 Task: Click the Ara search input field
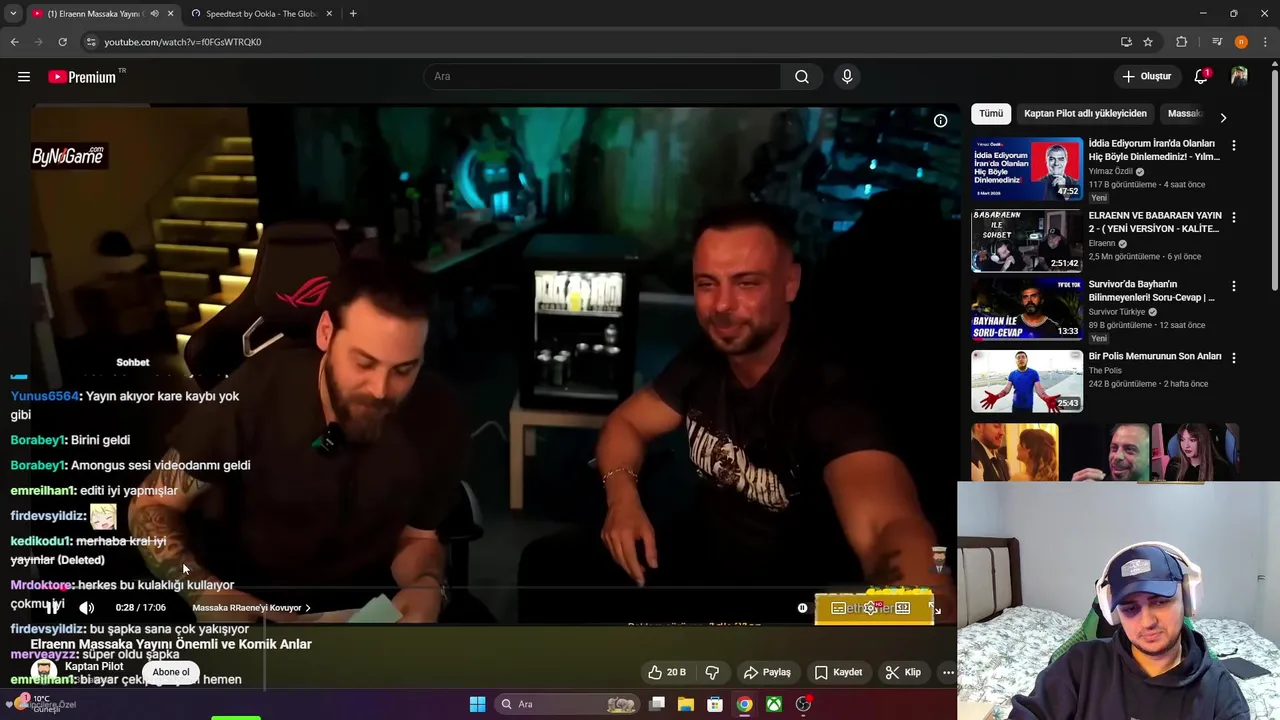coord(602,77)
